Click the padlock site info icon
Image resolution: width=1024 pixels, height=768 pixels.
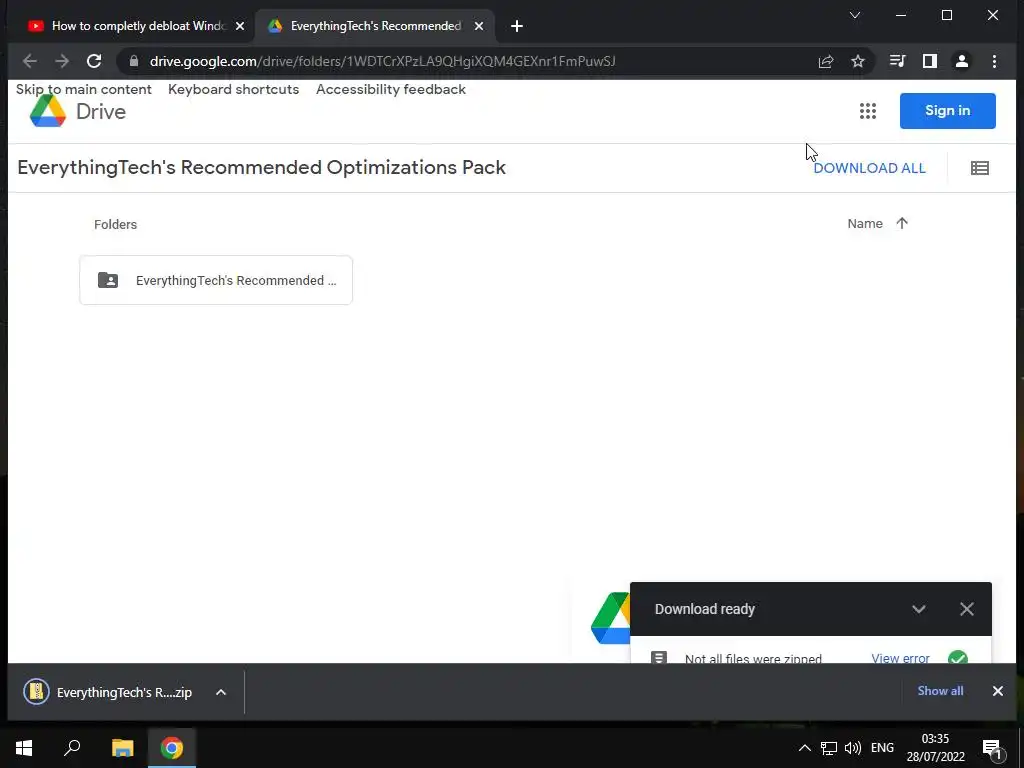[x=134, y=61]
